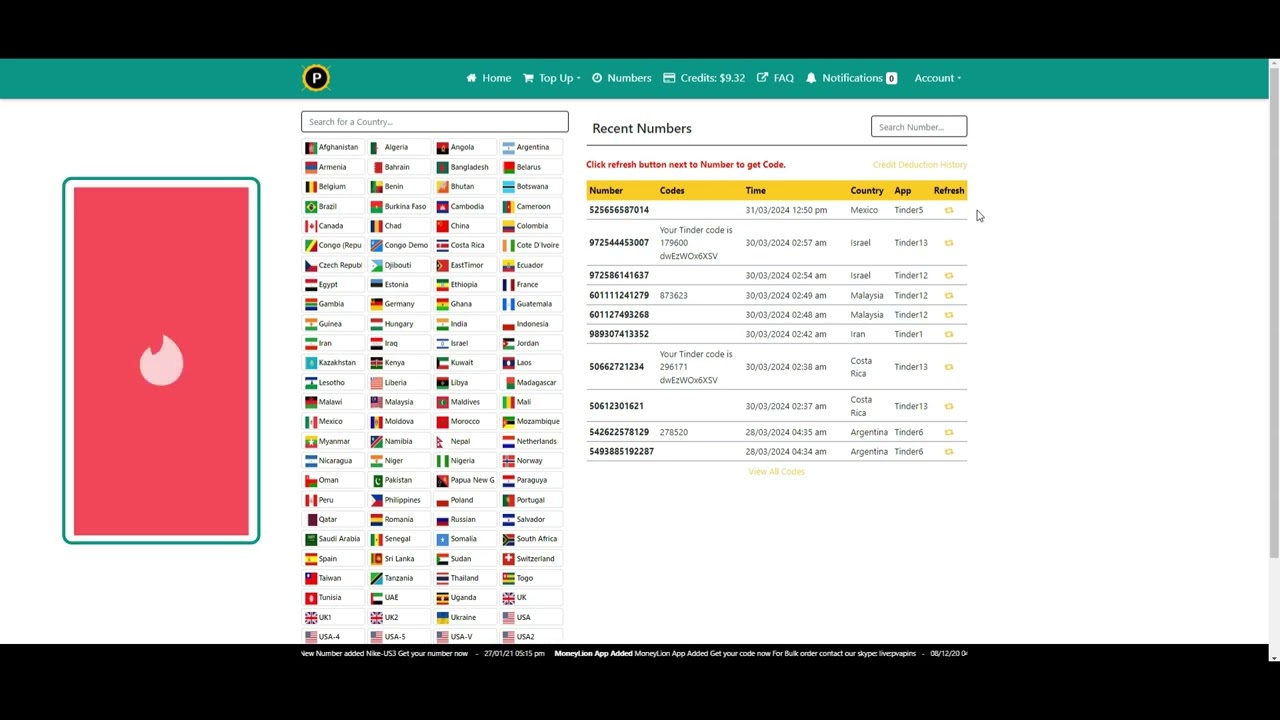The height and width of the screenshot is (720, 1280).
Task: Expand the Account dropdown
Action: click(x=938, y=78)
